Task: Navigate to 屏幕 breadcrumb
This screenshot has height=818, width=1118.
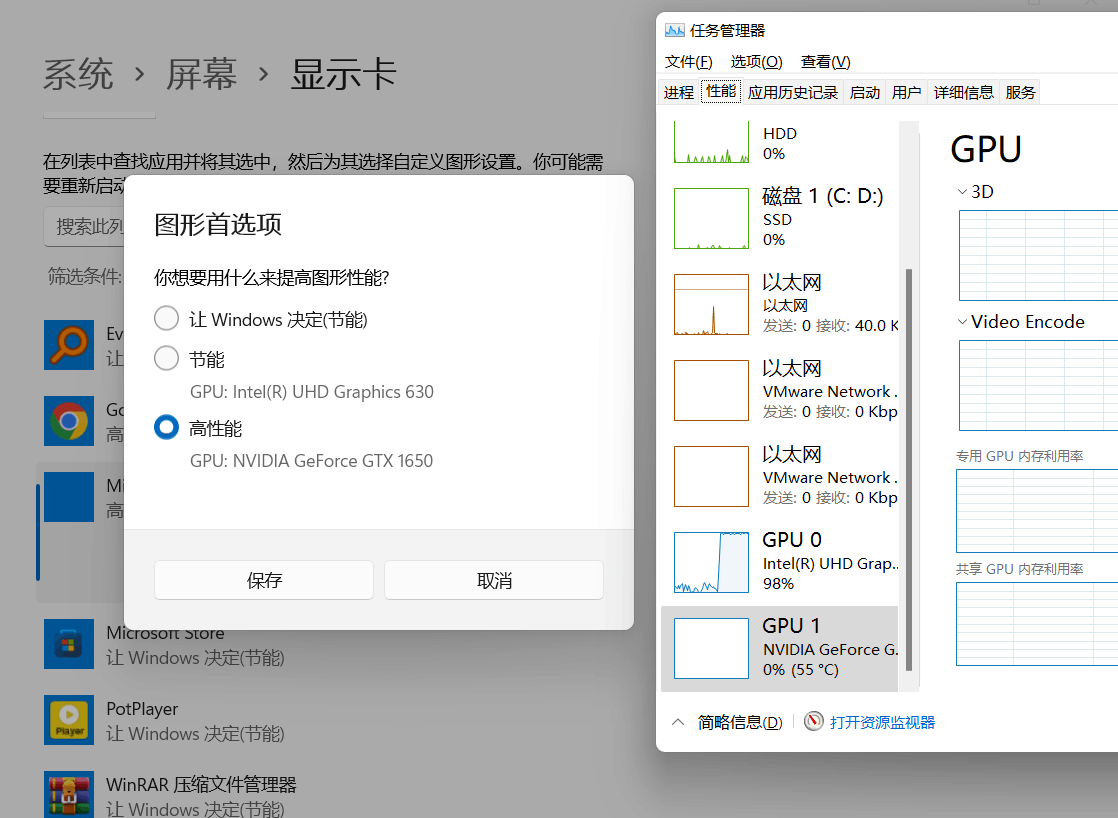Action: (x=202, y=73)
